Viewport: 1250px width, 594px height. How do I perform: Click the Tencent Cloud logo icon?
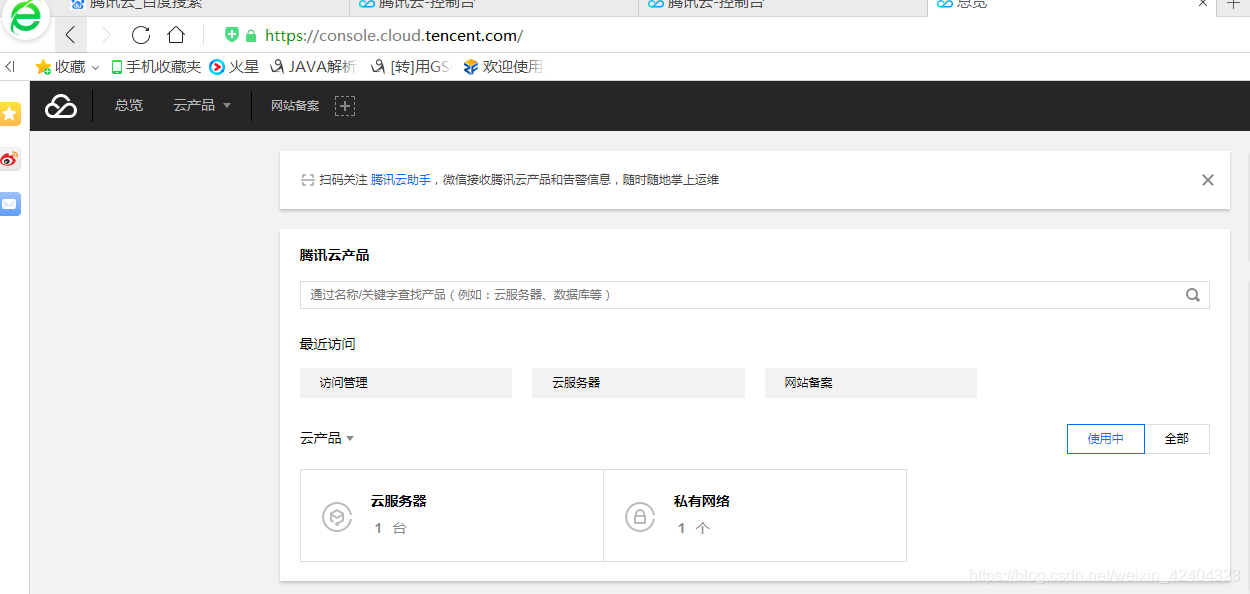pyautogui.click(x=61, y=106)
